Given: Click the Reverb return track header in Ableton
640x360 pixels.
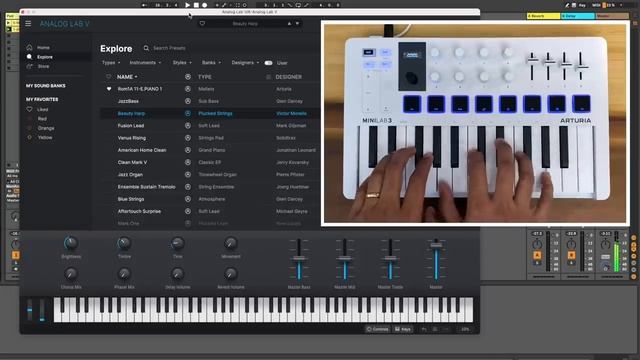Looking at the screenshot, I should (543, 16).
